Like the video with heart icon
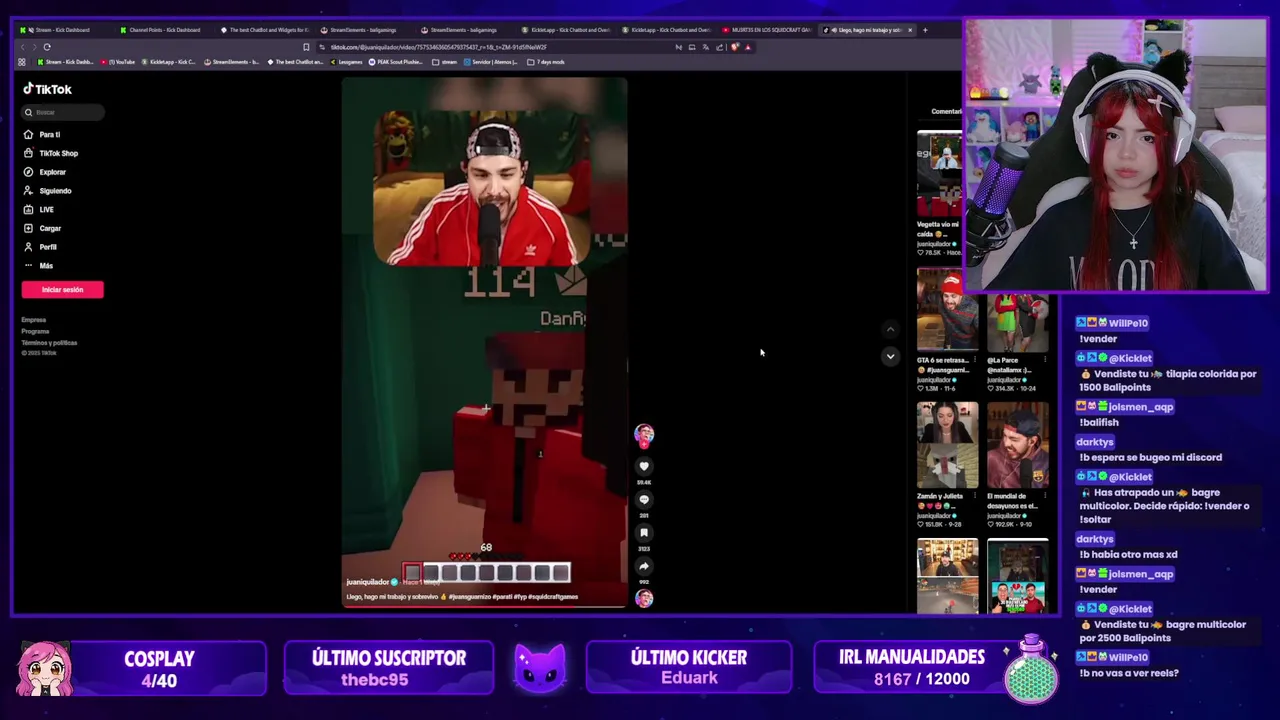Screen dimensions: 1280x720 coord(644,466)
